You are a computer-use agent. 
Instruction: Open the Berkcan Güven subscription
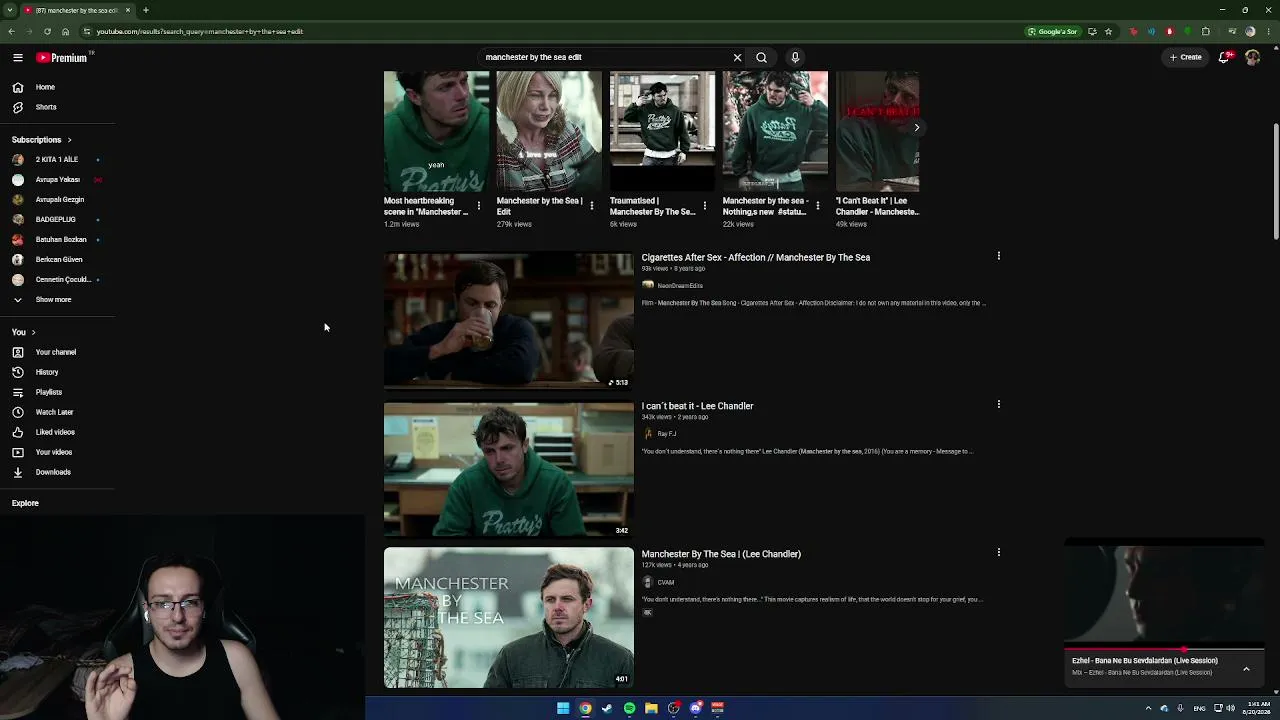(56, 260)
